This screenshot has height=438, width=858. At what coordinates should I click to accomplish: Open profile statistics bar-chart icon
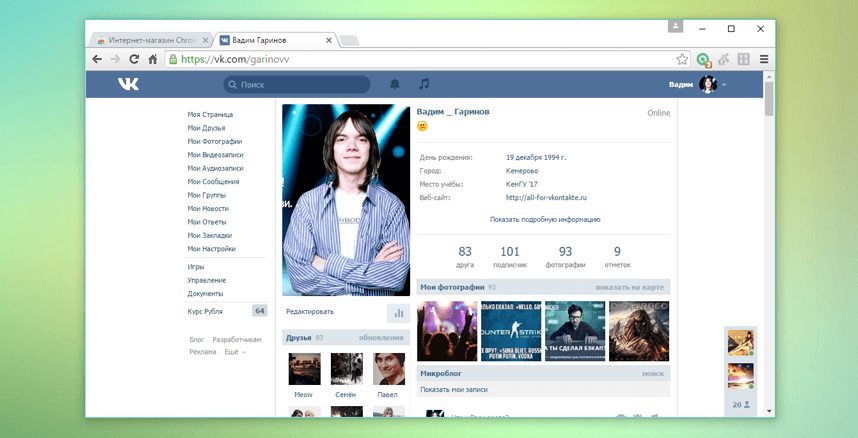[398, 313]
